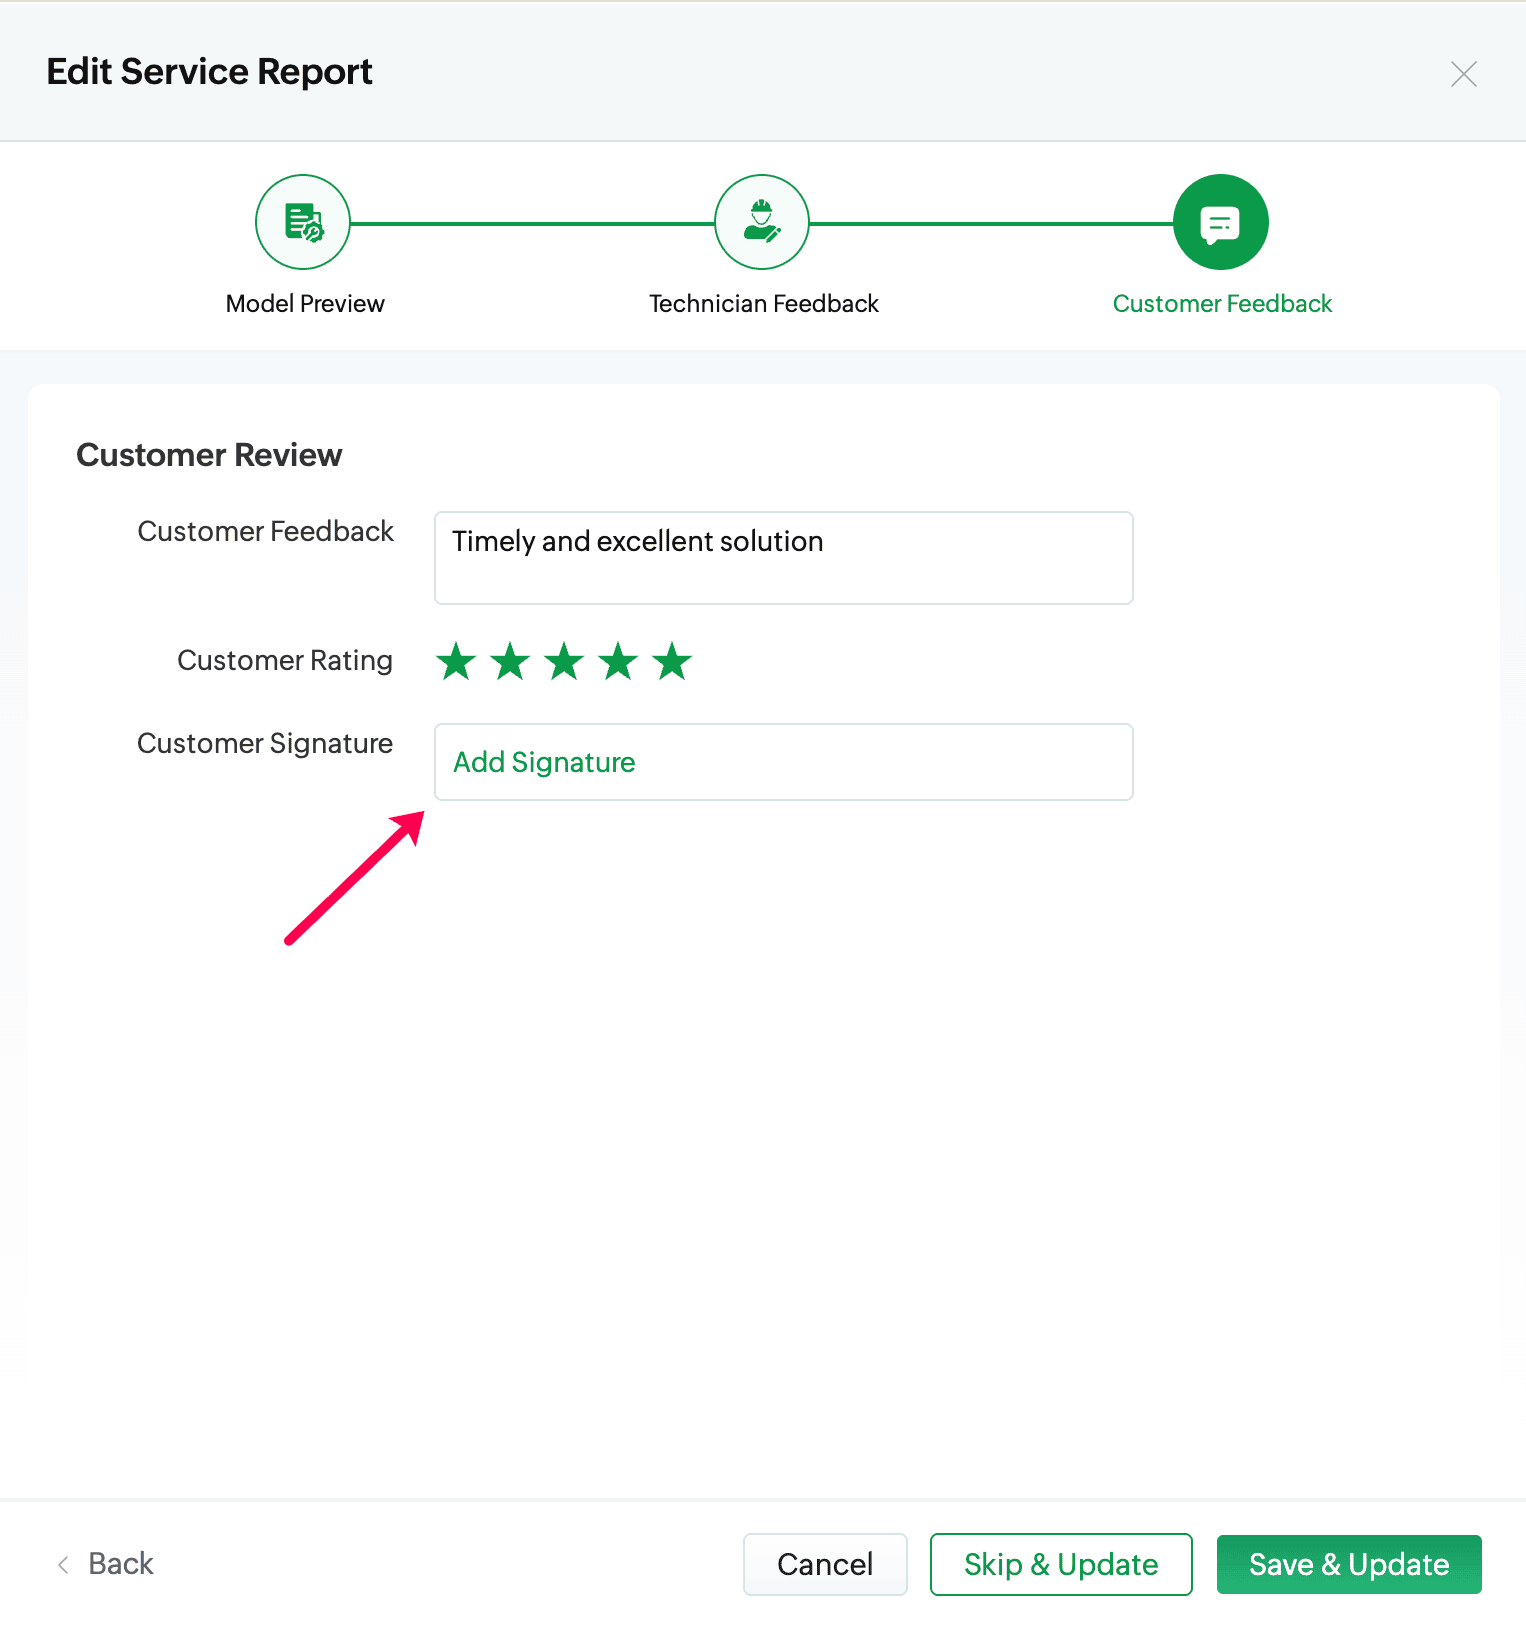The image size is (1526, 1626).
Task: Set customer rating to three stars
Action: [564, 661]
